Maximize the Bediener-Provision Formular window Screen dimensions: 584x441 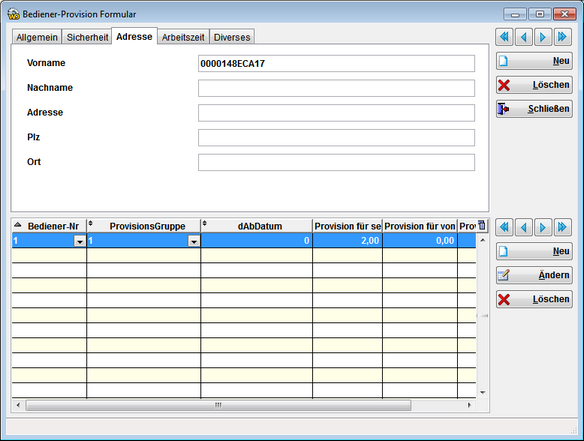(x=540, y=14)
